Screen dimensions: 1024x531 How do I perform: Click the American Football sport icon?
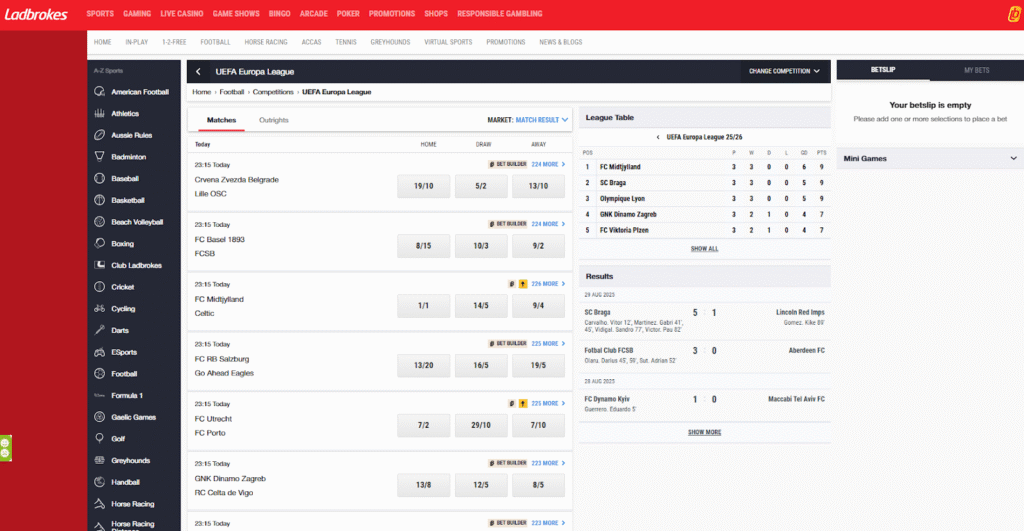pyautogui.click(x=100, y=92)
